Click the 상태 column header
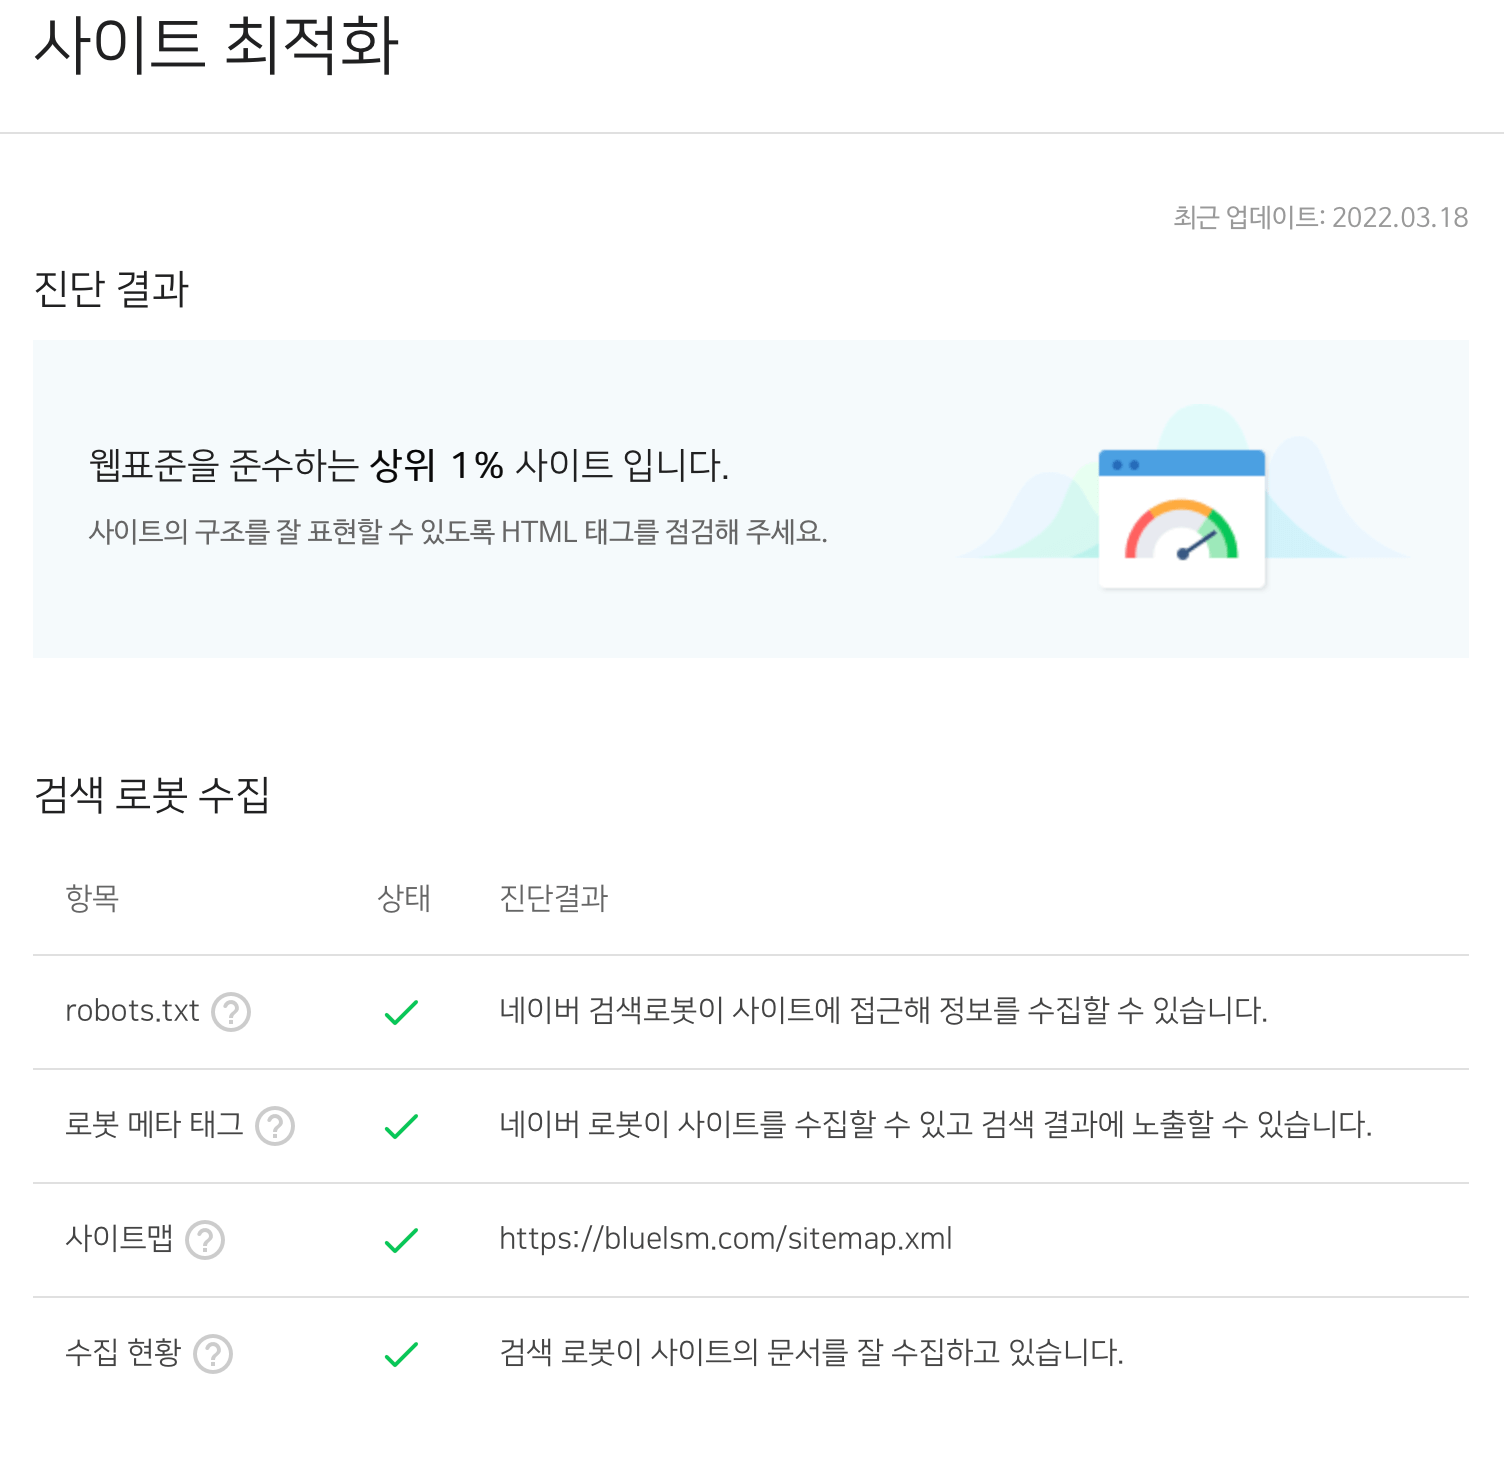This screenshot has width=1504, height=1460. click(x=404, y=898)
